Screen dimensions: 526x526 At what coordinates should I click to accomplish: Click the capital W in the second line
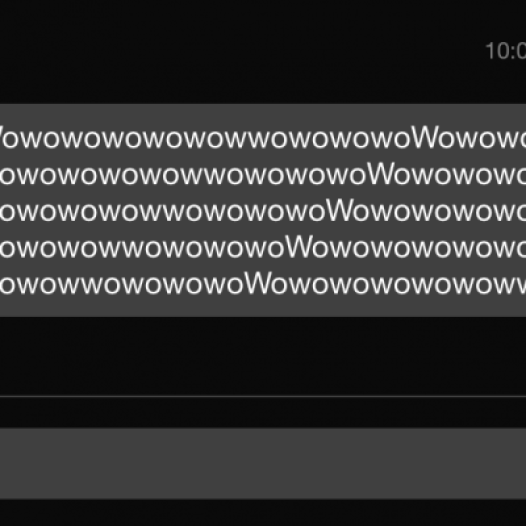(383, 173)
